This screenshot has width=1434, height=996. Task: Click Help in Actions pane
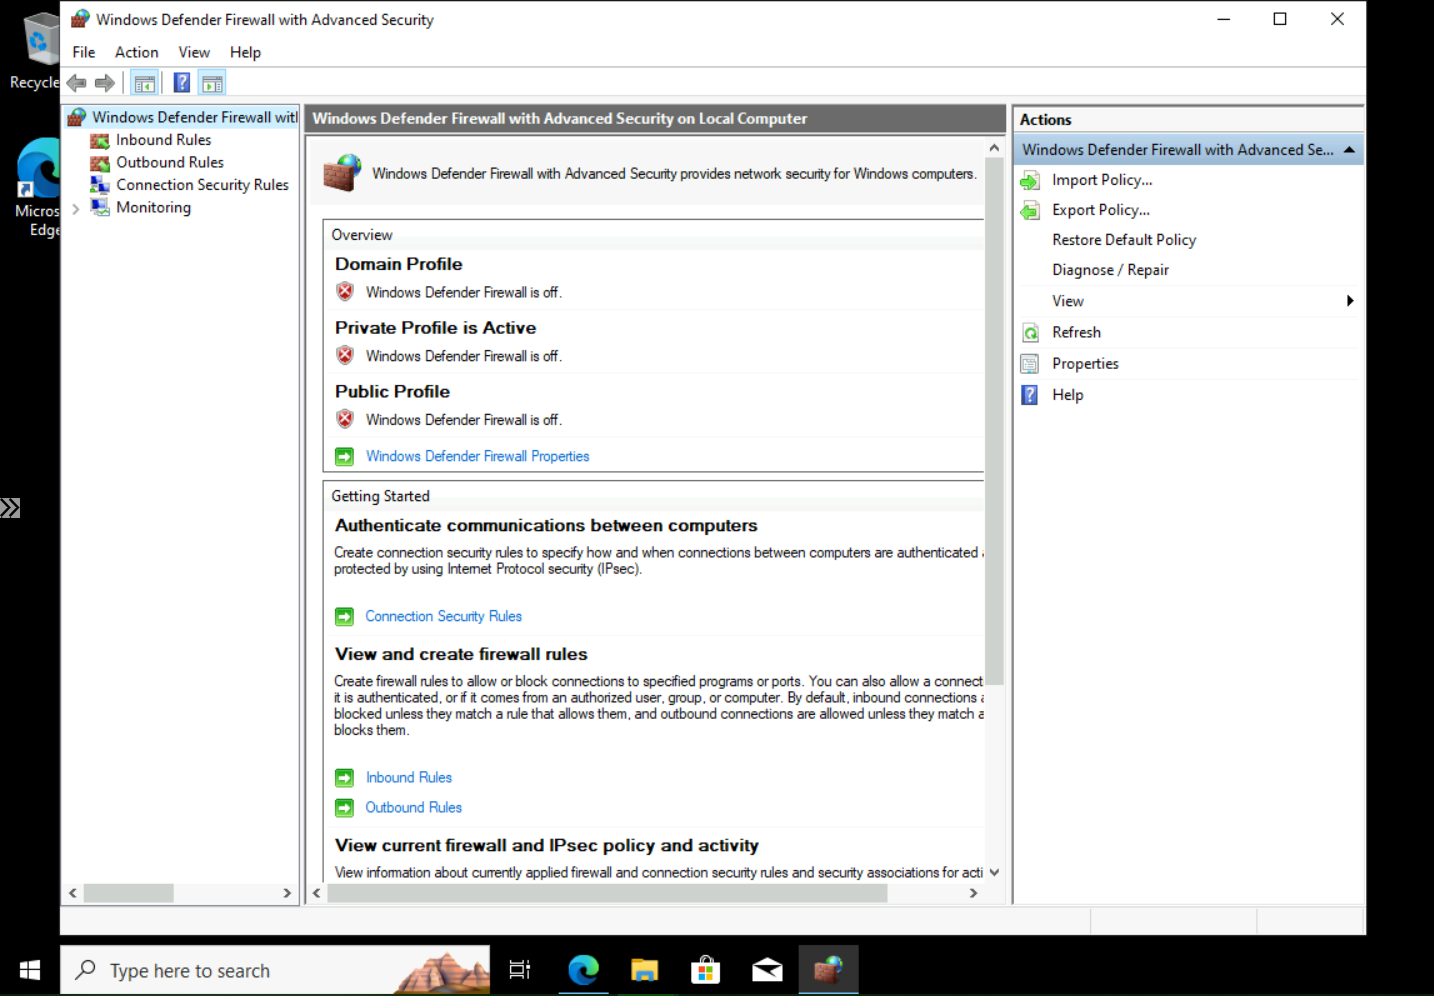[1067, 395]
